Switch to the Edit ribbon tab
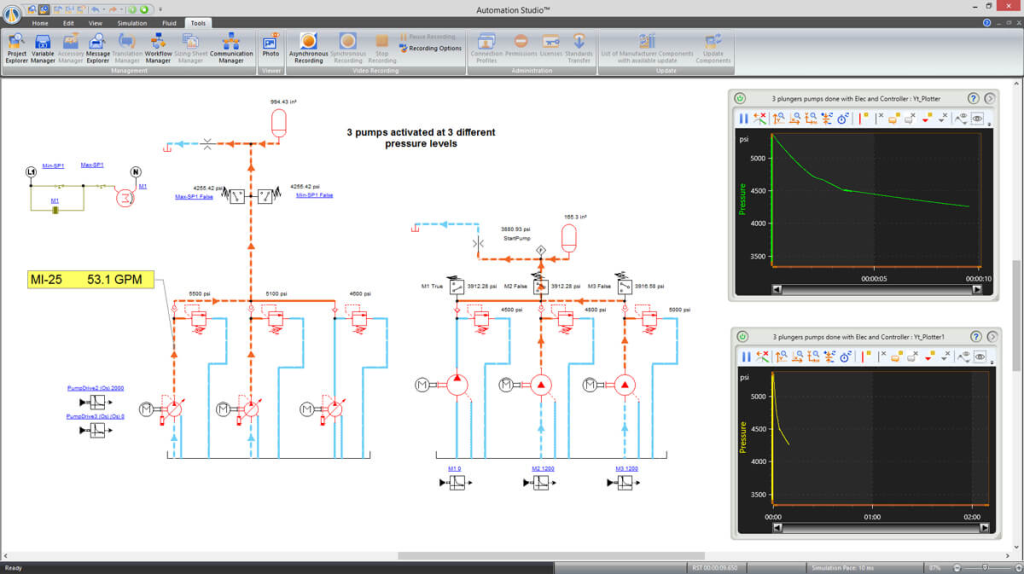Screen dimensions: 1024x574 69,24
